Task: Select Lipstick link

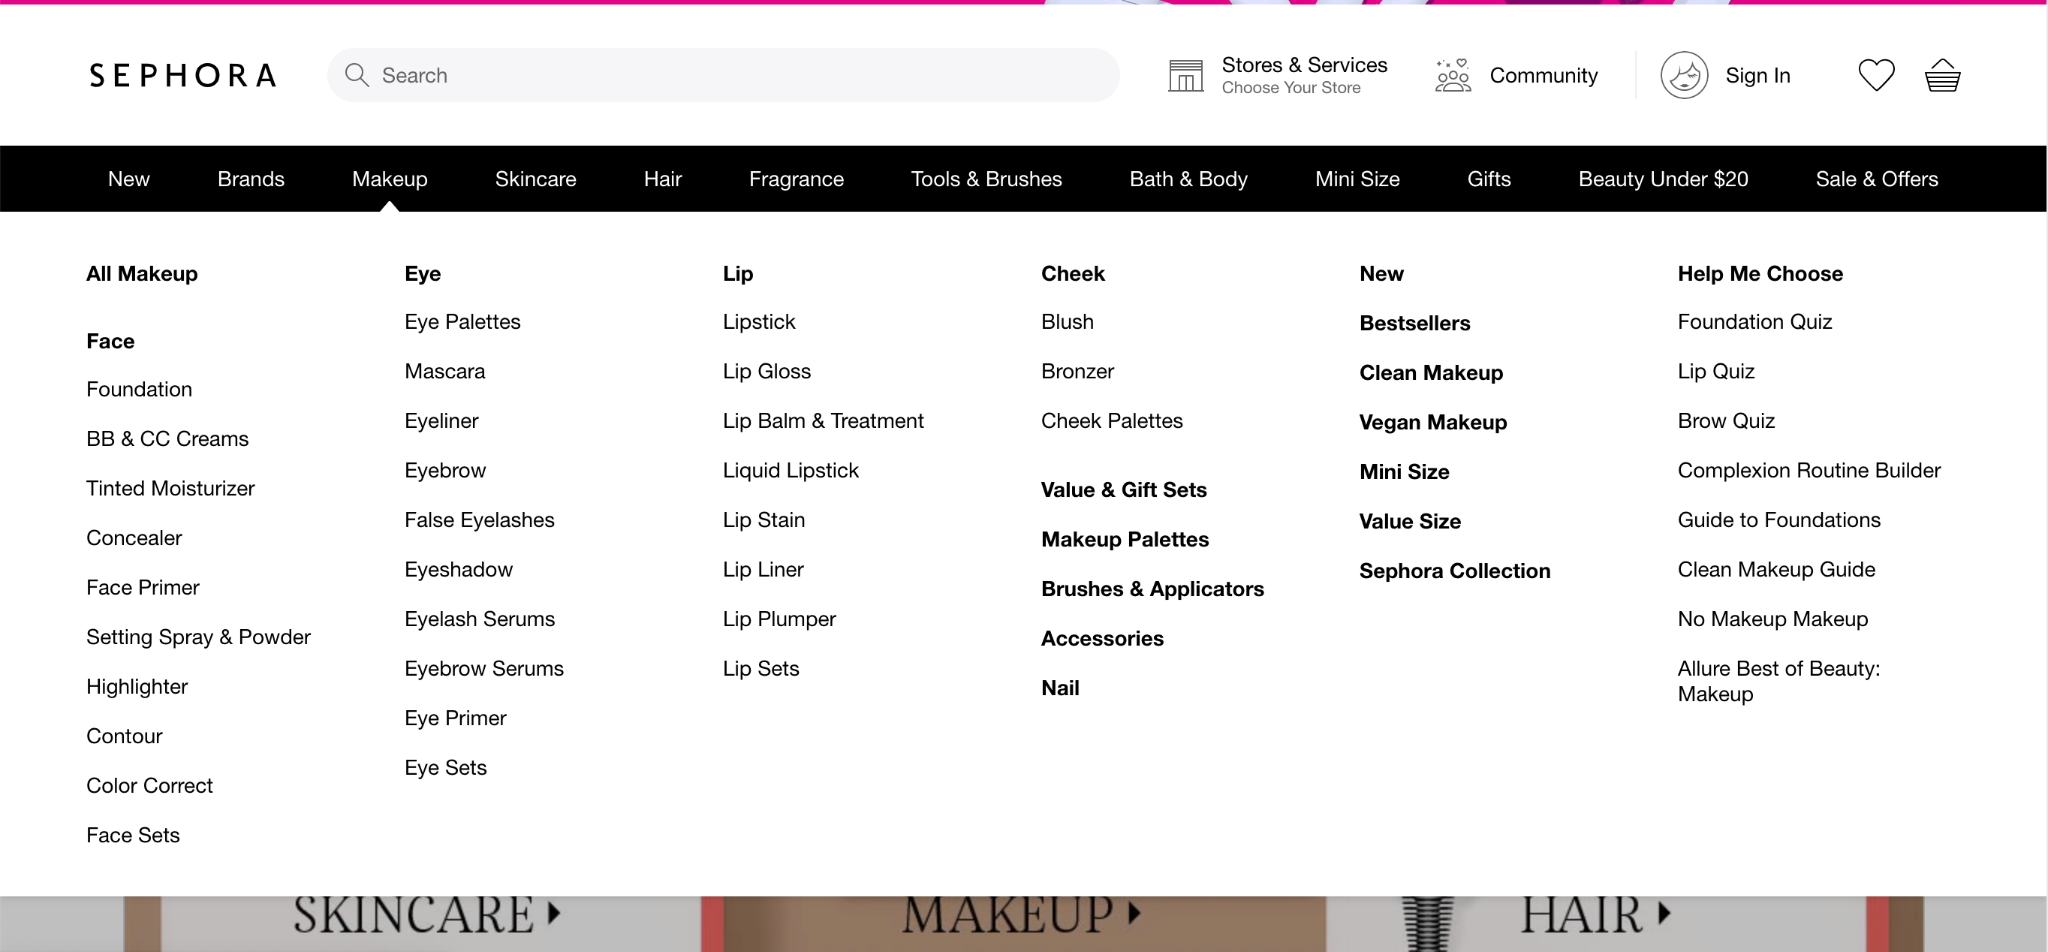Action: pos(759,322)
